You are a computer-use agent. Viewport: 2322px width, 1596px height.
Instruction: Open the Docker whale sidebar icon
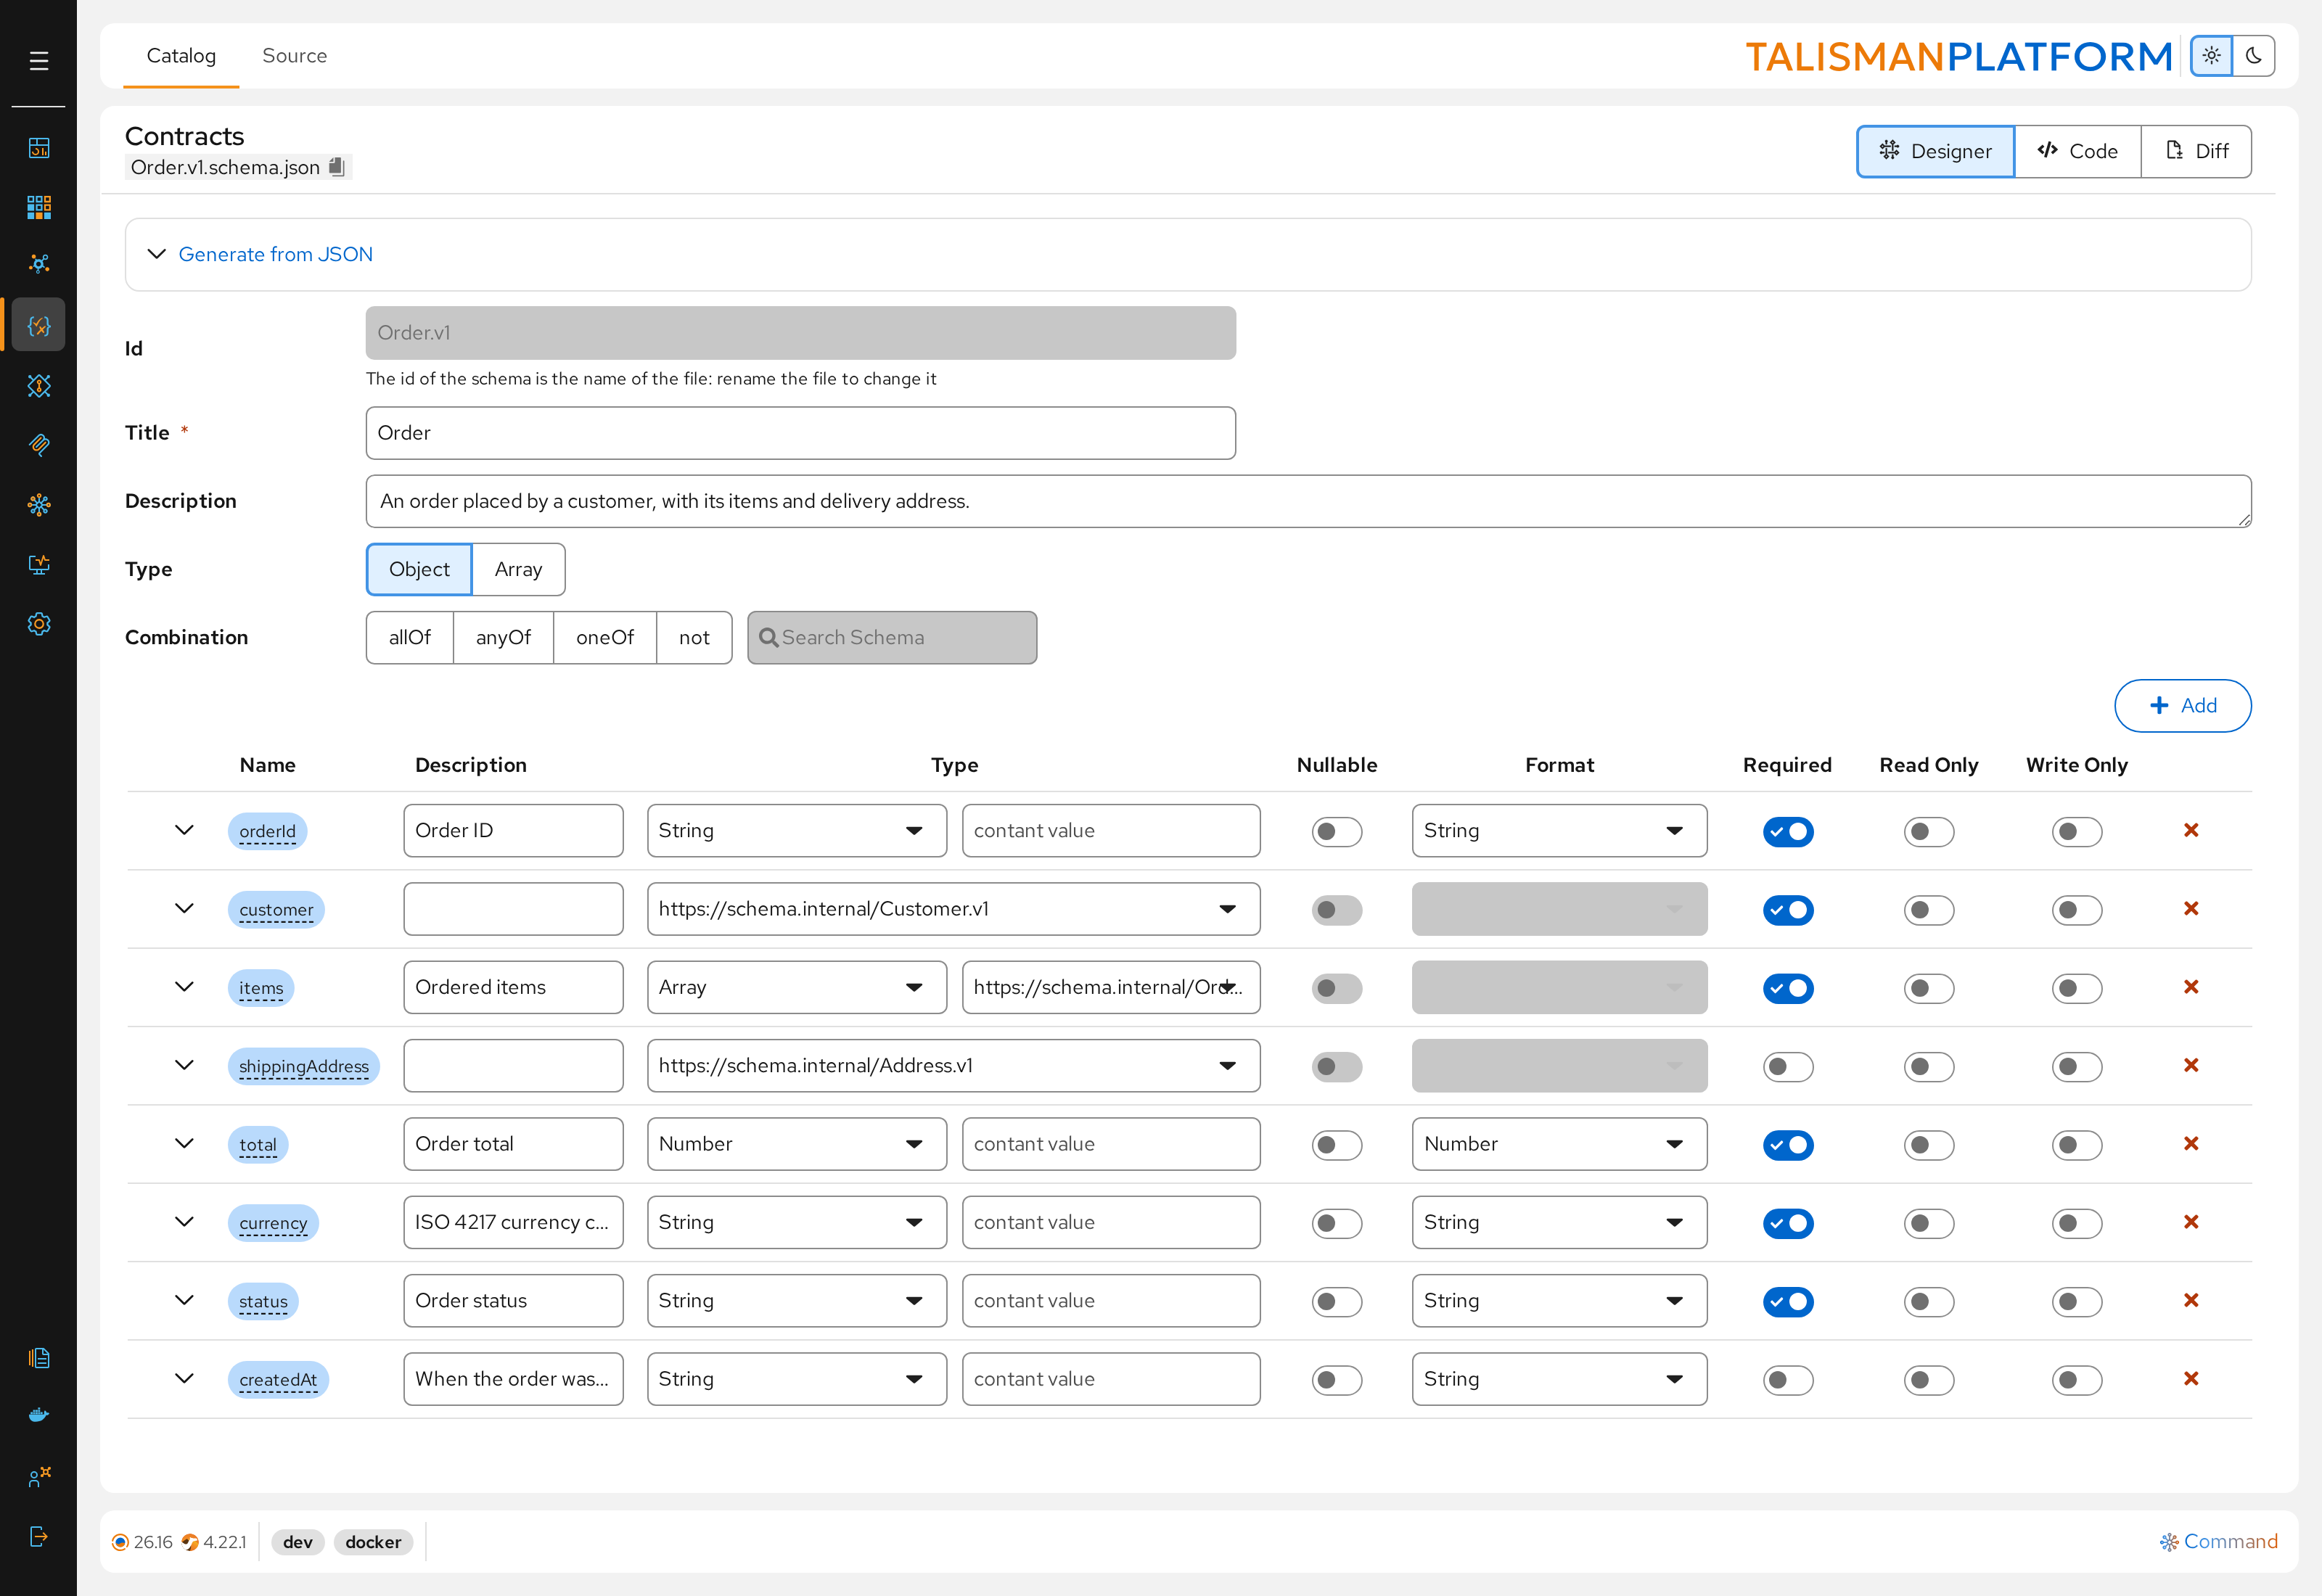pos(38,1415)
